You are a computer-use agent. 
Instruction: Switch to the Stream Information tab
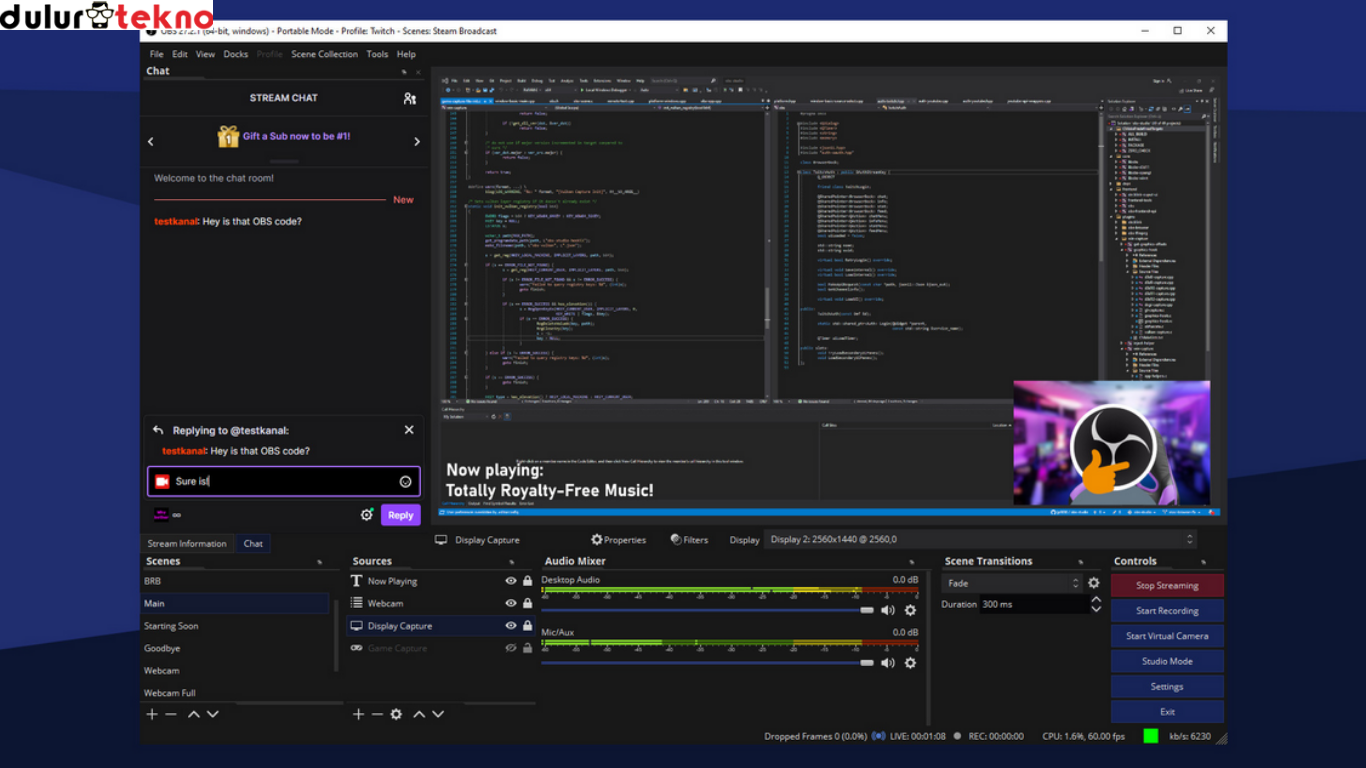[187, 544]
